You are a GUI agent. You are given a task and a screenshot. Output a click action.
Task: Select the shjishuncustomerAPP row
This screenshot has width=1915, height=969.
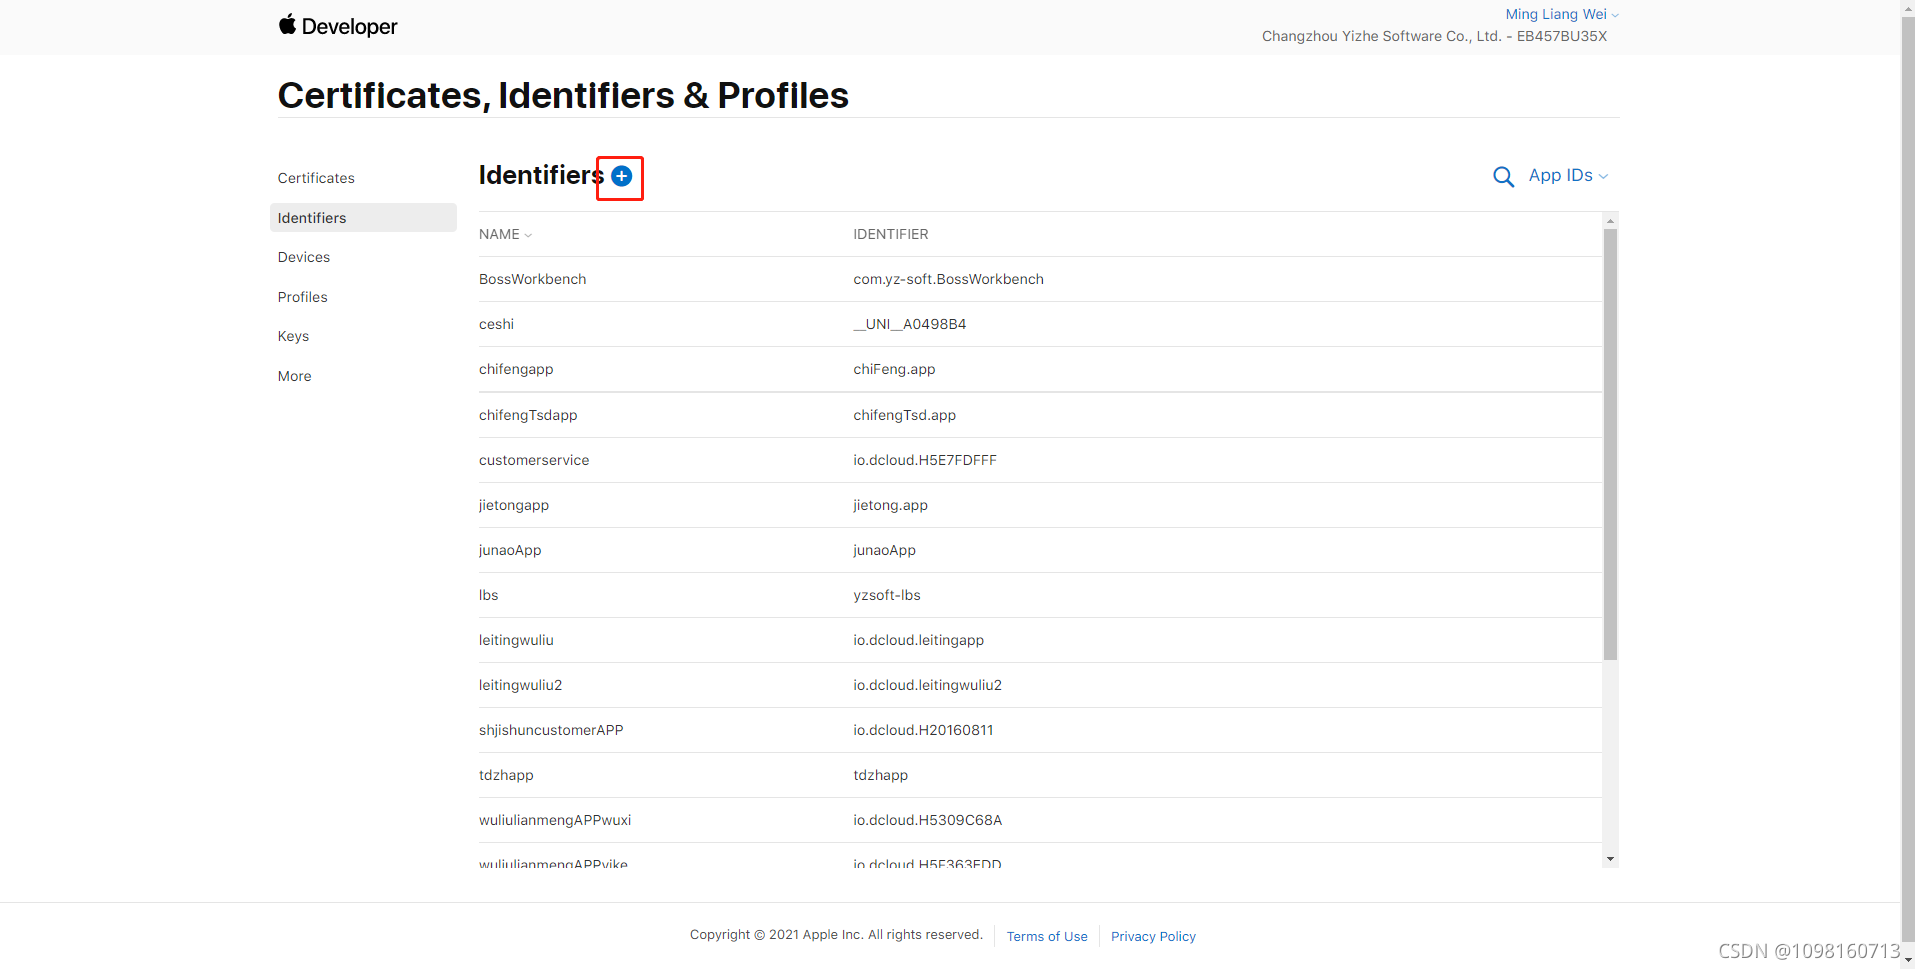(x=1040, y=730)
